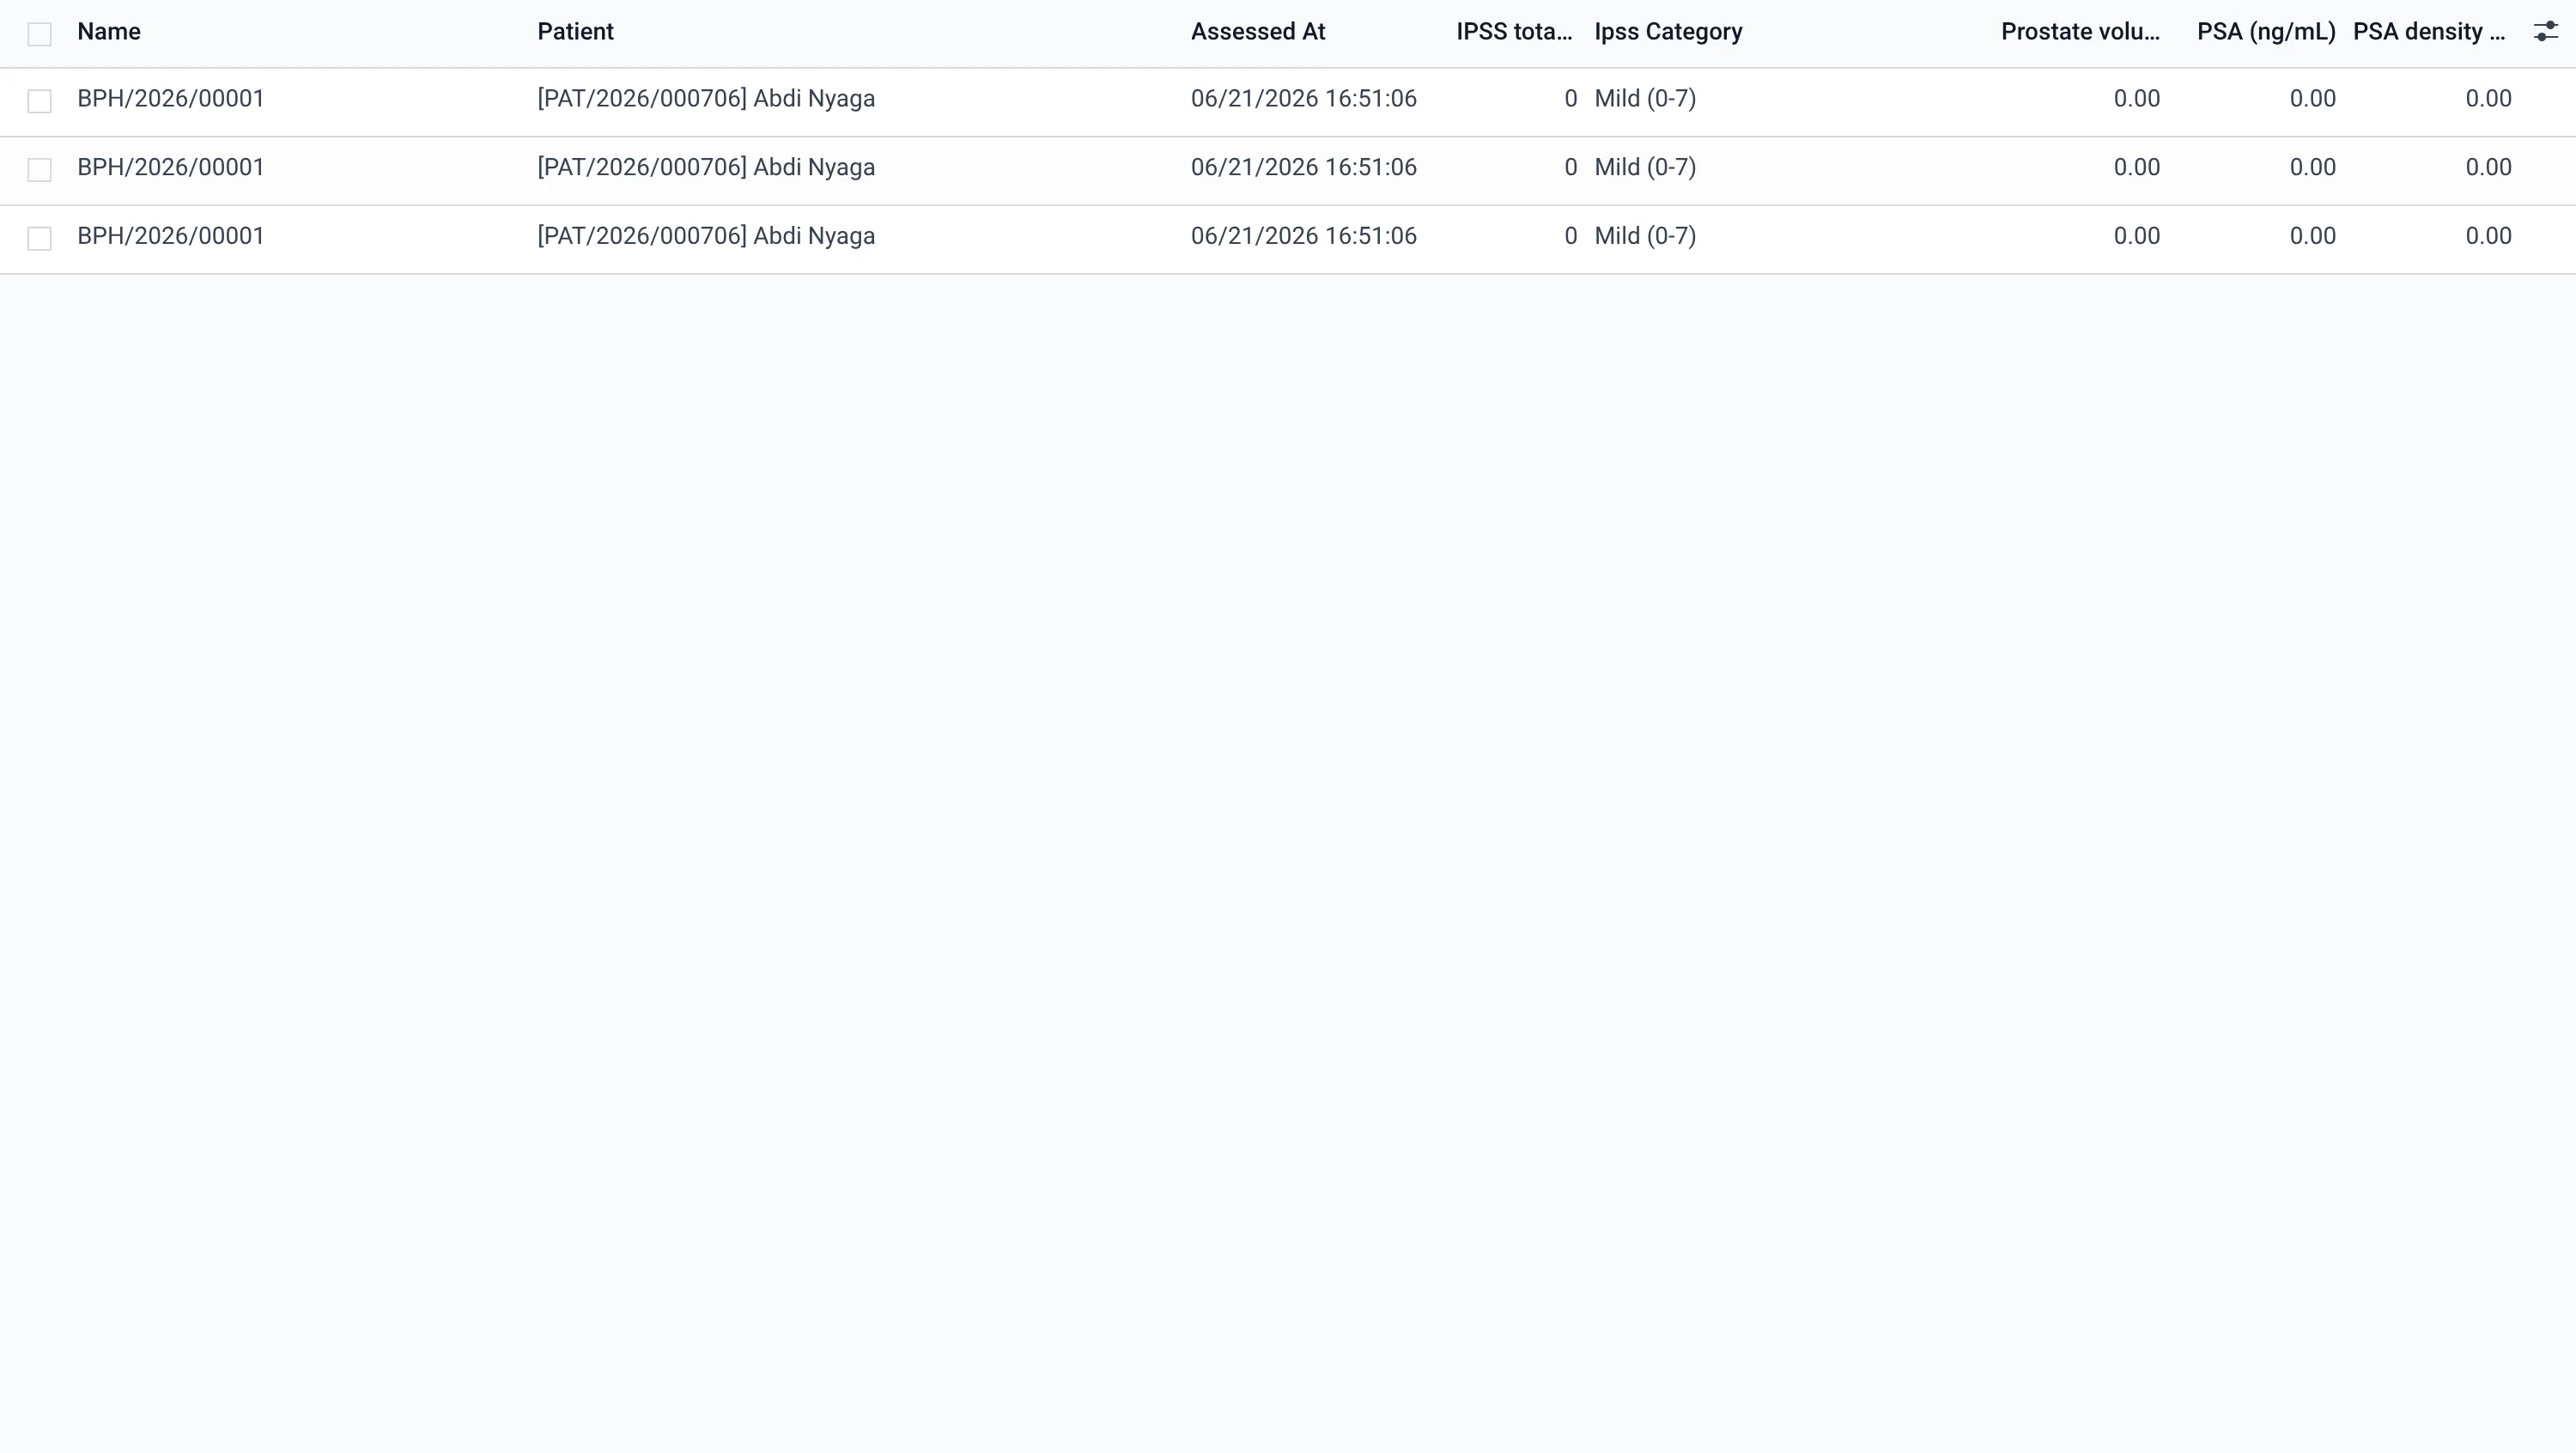Sort by the Assessed At column header

[x=1258, y=32]
